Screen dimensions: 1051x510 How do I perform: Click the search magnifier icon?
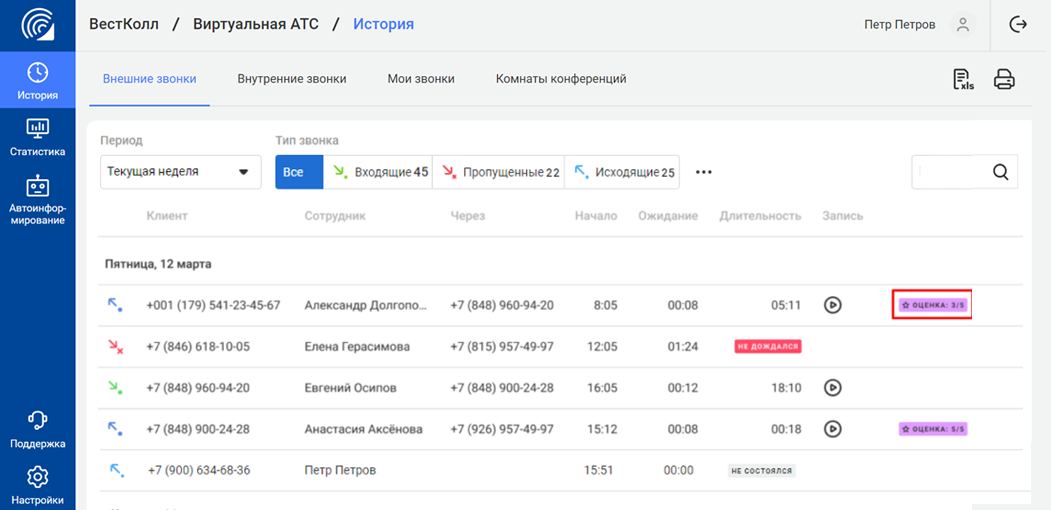click(1001, 172)
